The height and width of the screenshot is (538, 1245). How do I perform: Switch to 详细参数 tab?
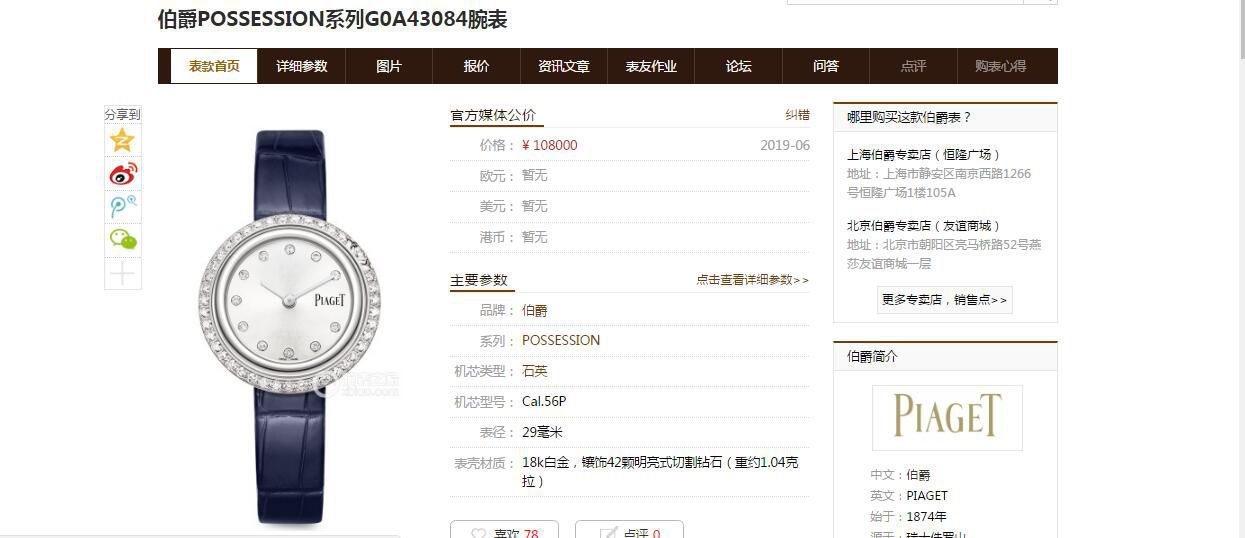(301, 66)
